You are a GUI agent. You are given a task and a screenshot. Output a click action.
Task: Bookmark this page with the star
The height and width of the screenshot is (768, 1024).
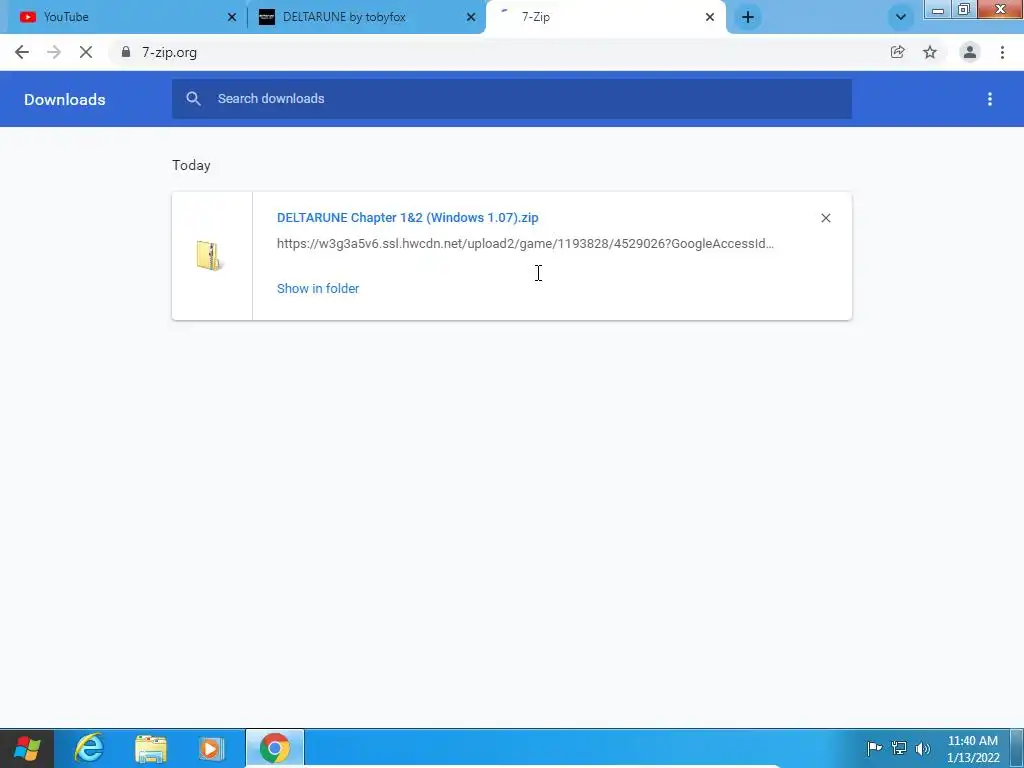[x=930, y=52]
